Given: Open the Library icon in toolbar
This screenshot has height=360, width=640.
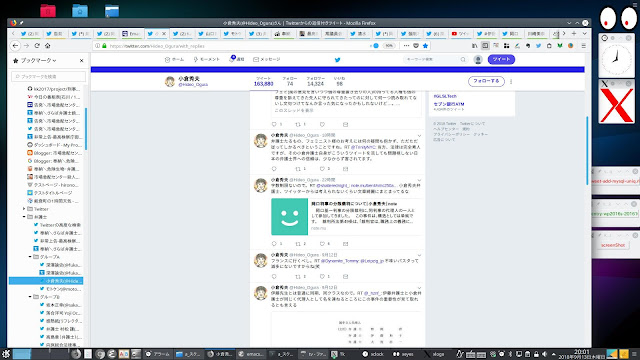Looking at the screenshot, I should (x=474, y=46).
